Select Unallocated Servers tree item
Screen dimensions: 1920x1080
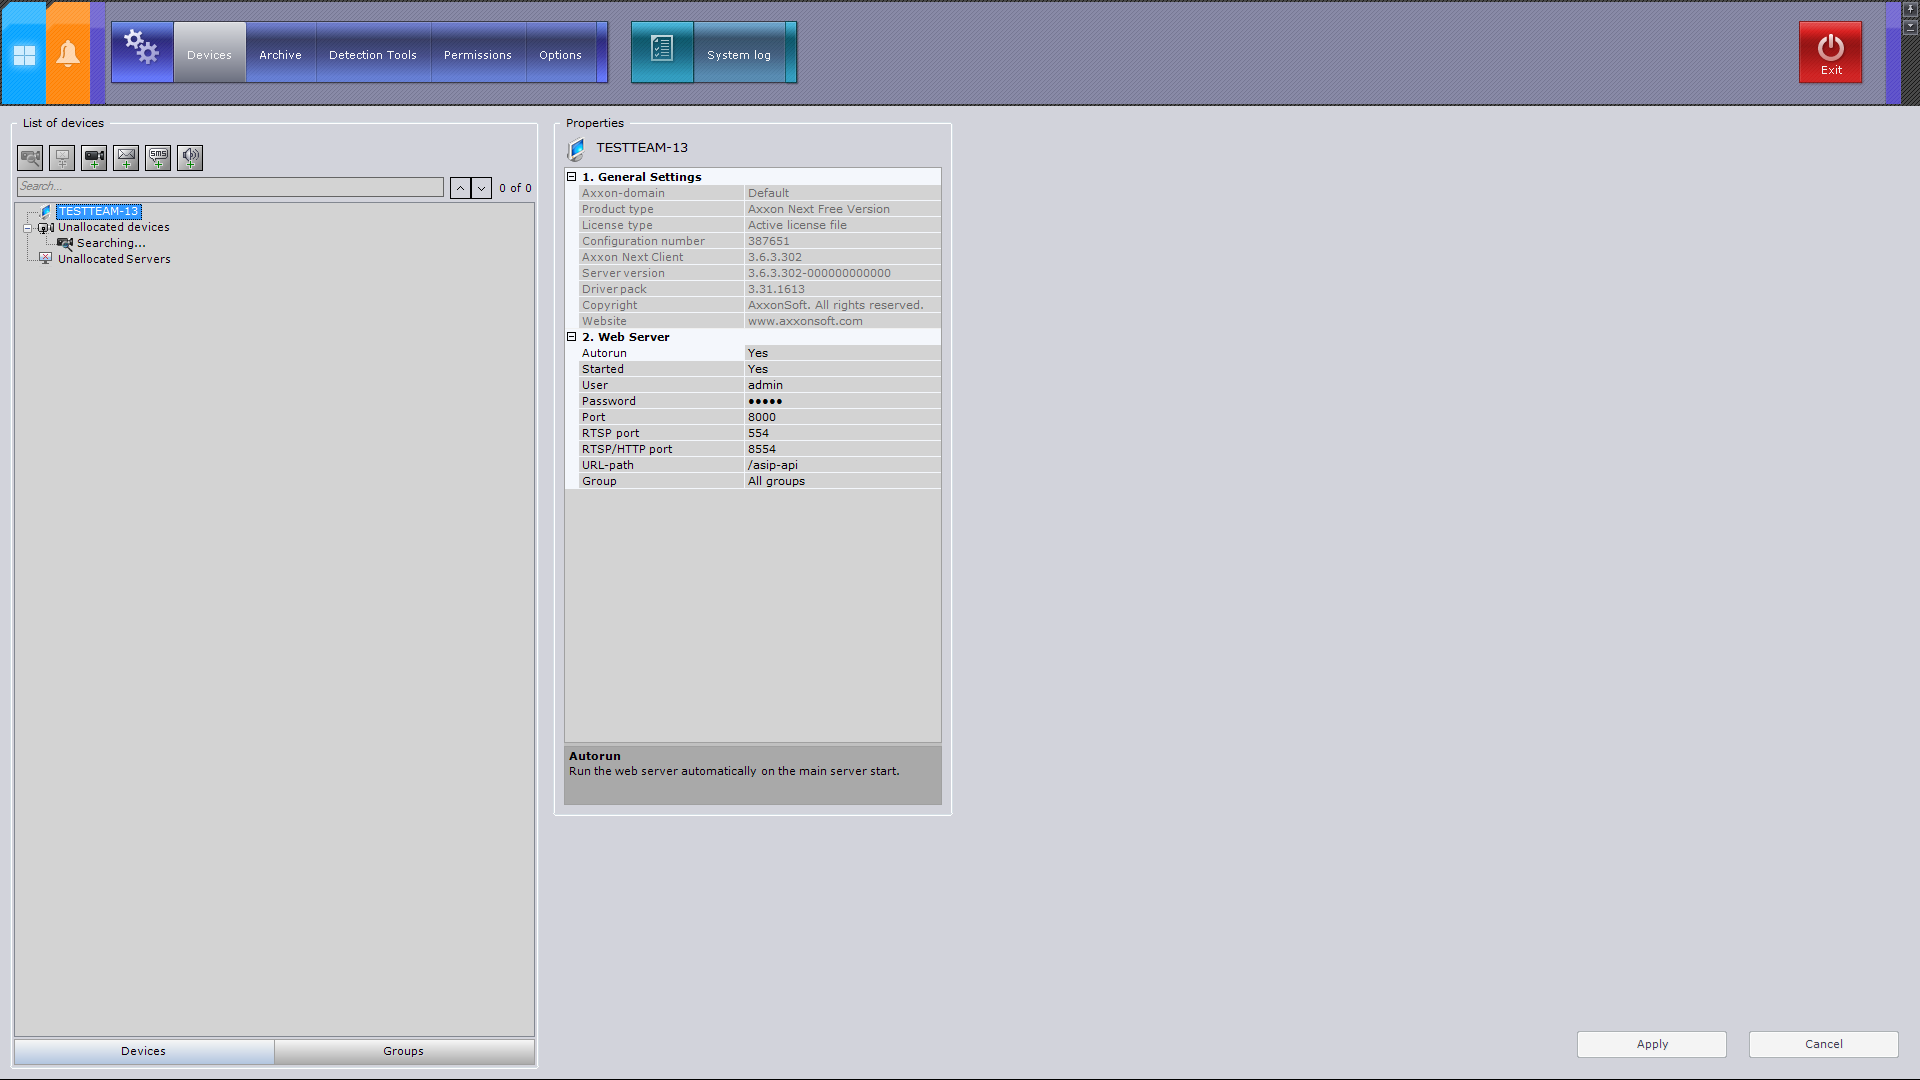click(114, 259)
